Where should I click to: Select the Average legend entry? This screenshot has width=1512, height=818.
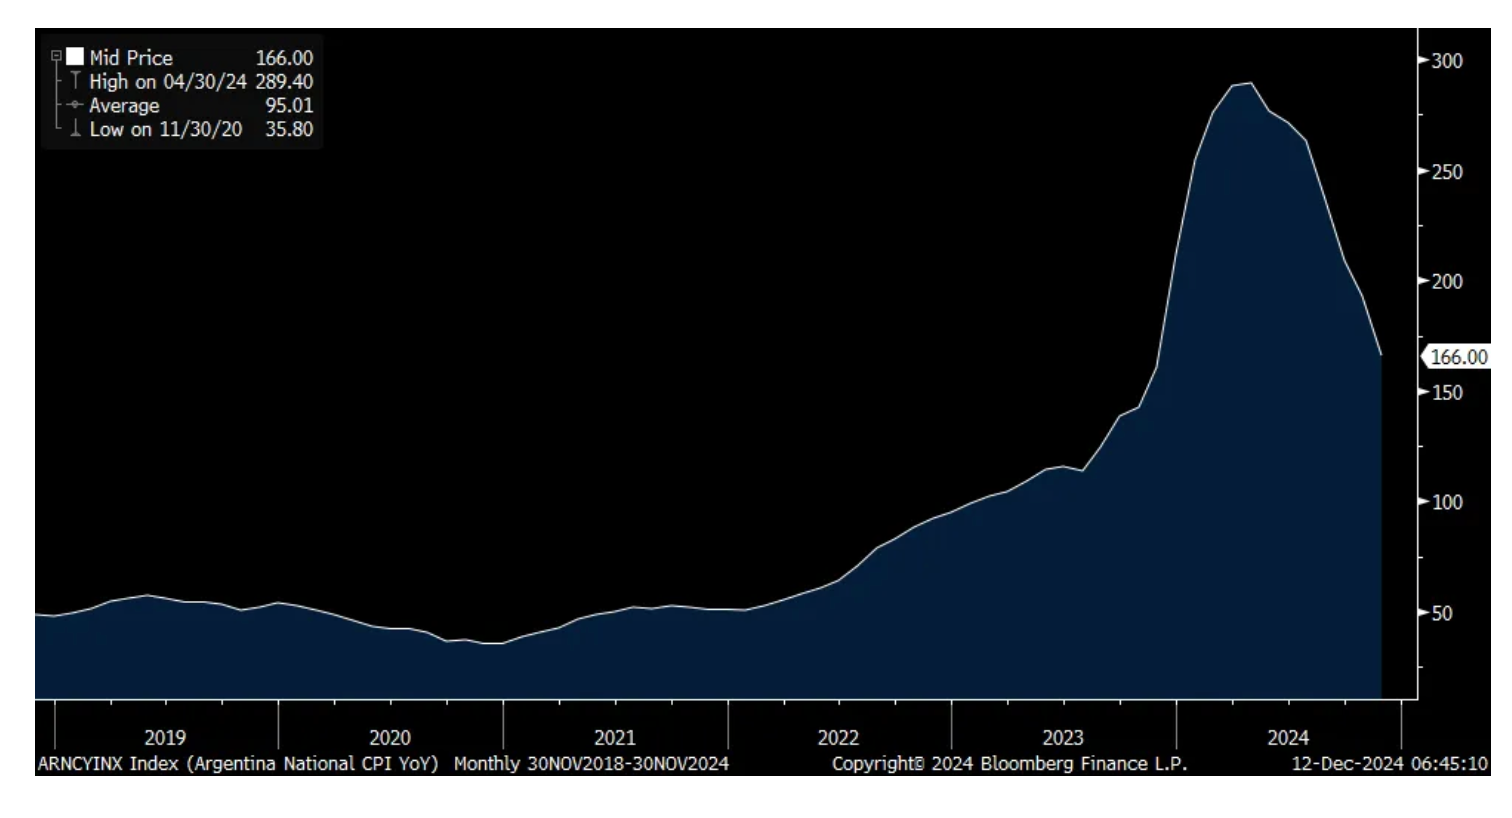(x=201, y=106)
